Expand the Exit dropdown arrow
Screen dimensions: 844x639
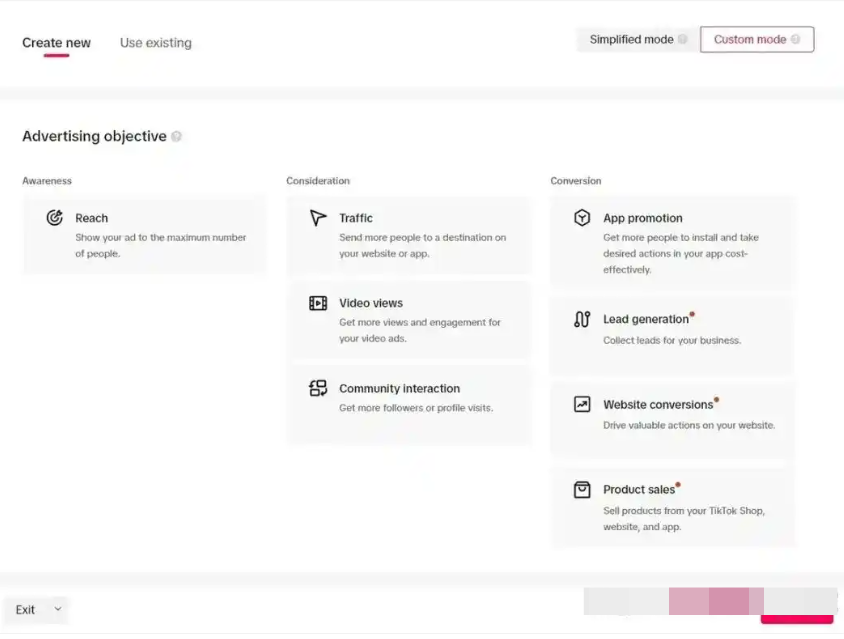(58, 609)
